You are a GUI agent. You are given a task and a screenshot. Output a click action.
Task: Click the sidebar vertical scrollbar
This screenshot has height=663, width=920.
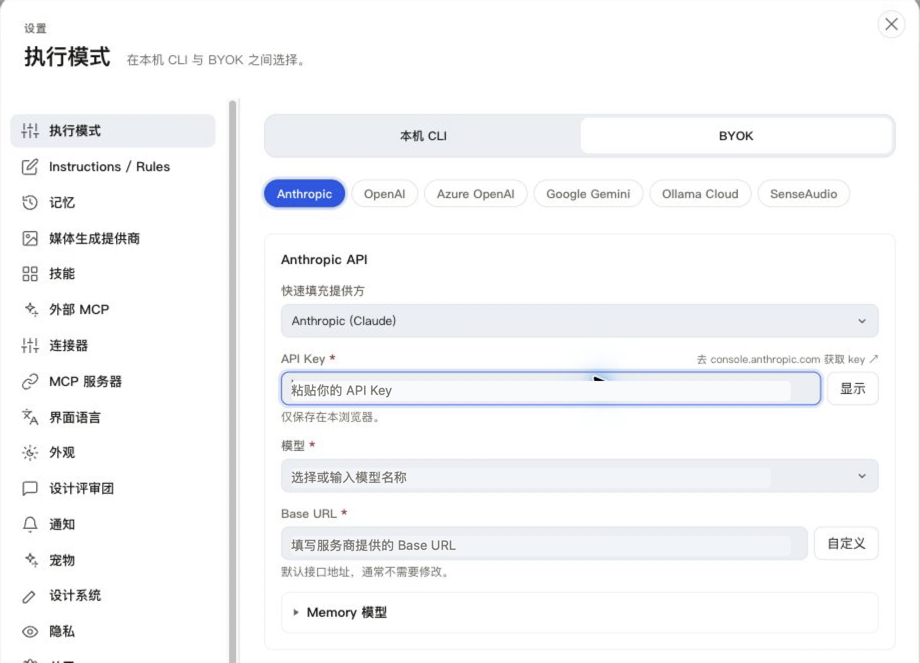(x=232, y=381)
